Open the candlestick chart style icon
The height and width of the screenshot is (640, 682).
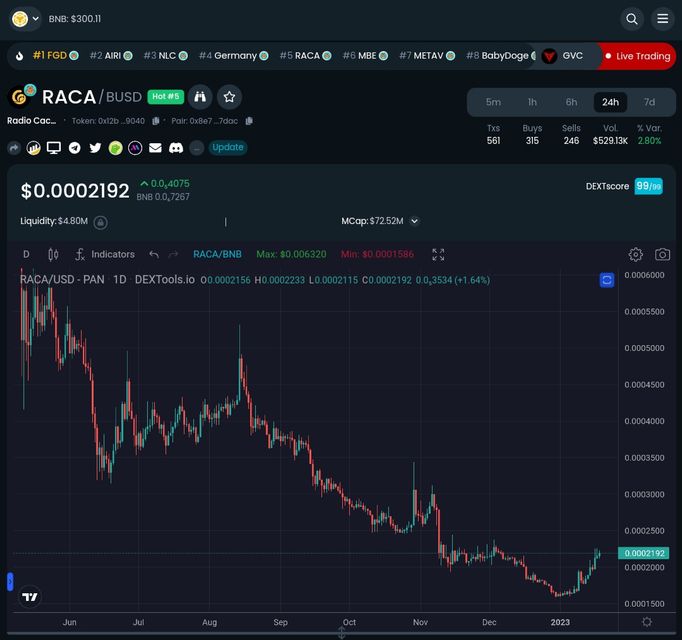(x=53, y=255)
